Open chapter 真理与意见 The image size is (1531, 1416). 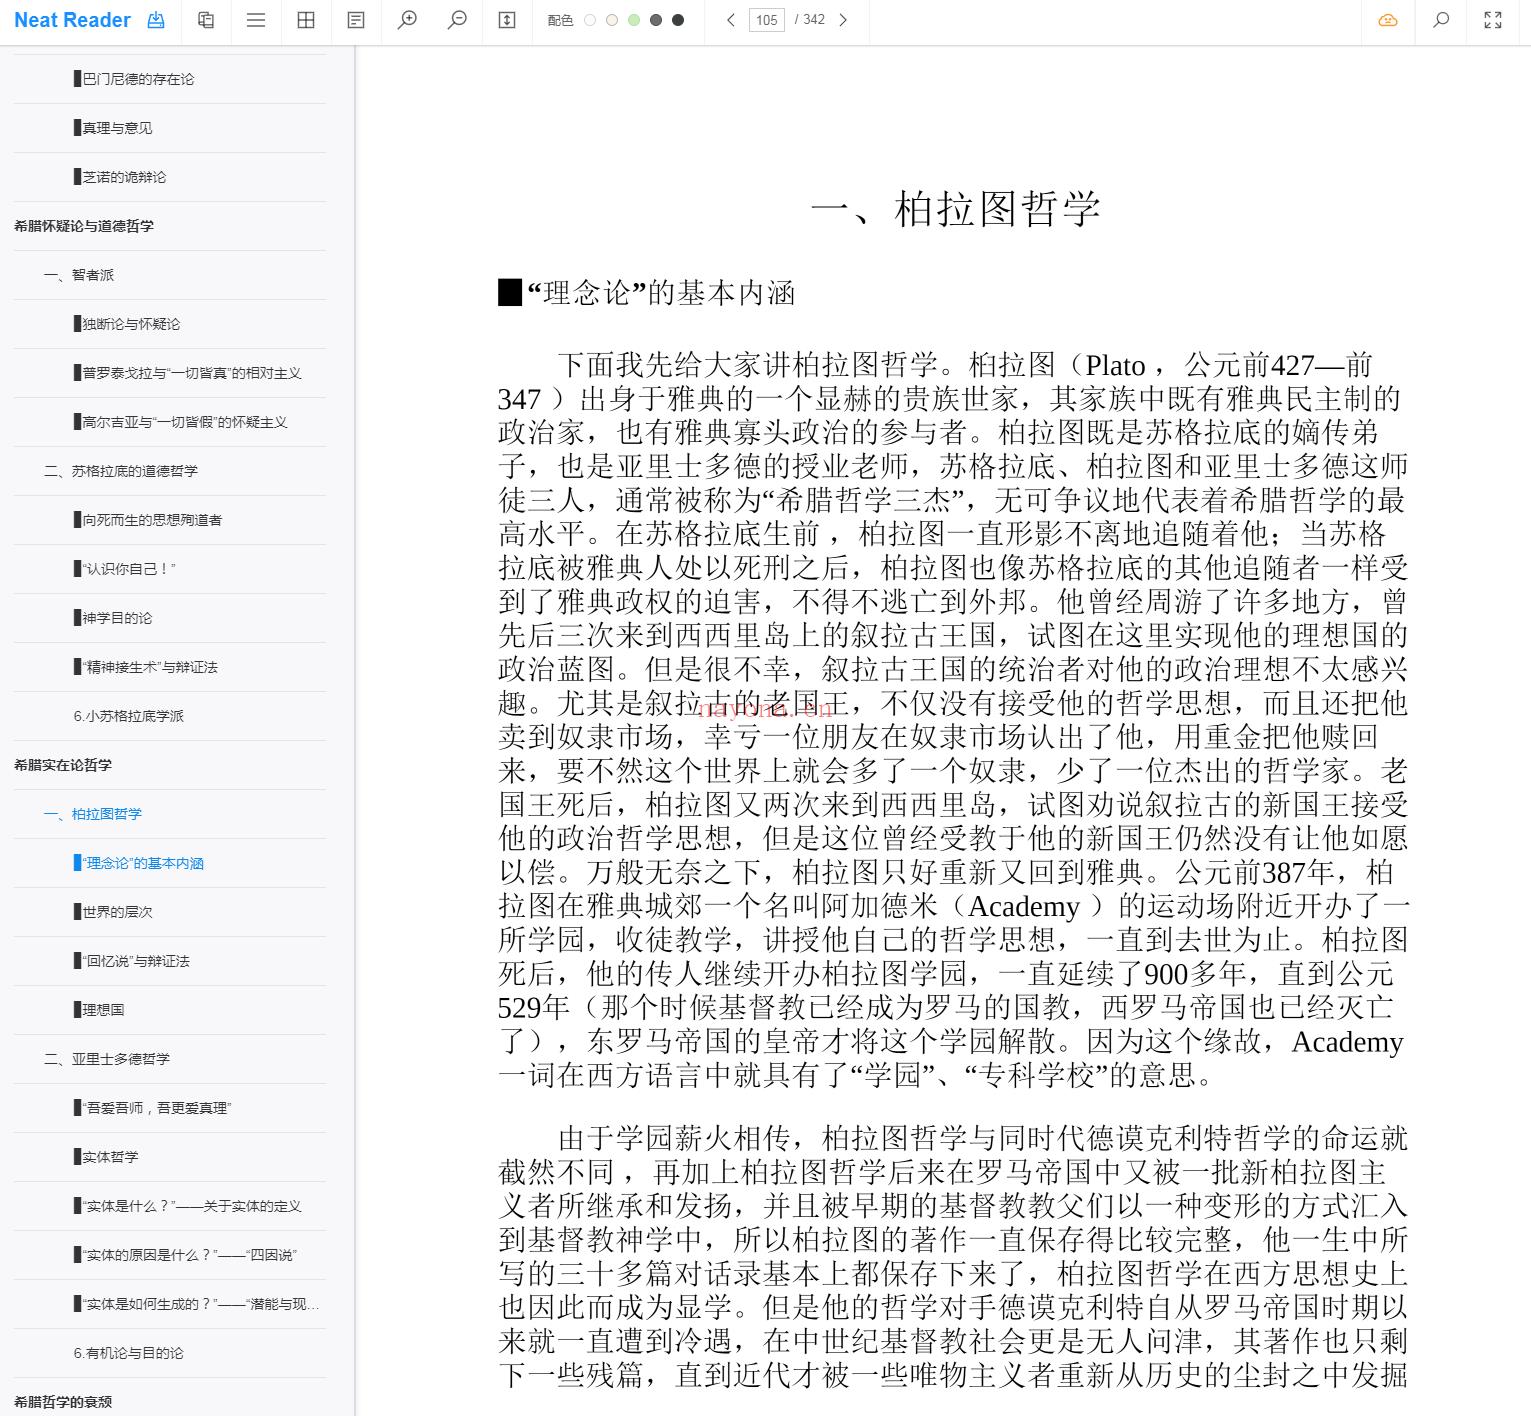pos(112,128)
